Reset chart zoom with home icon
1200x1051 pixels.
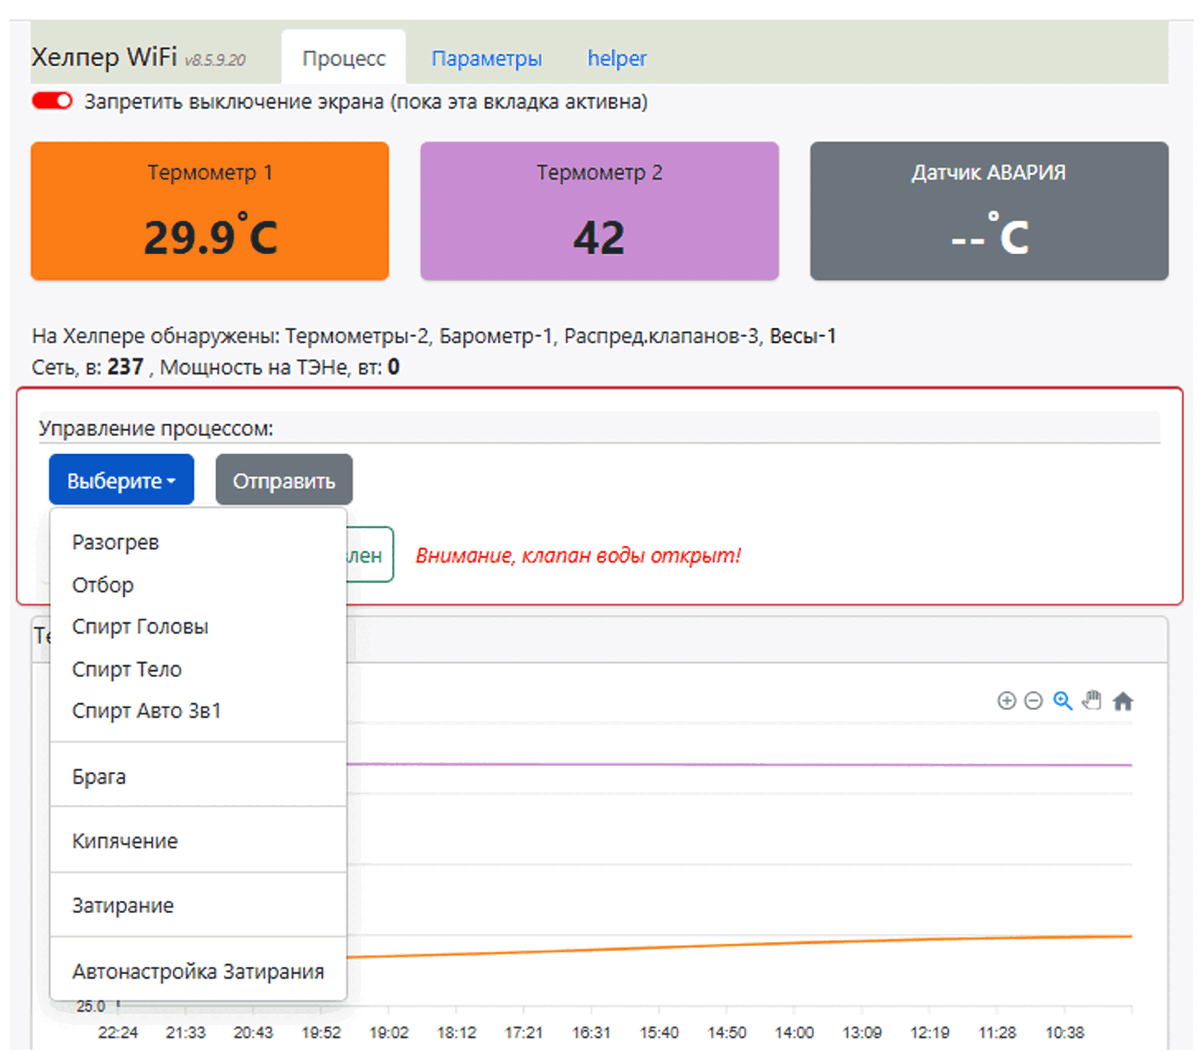pos(1123,701)
